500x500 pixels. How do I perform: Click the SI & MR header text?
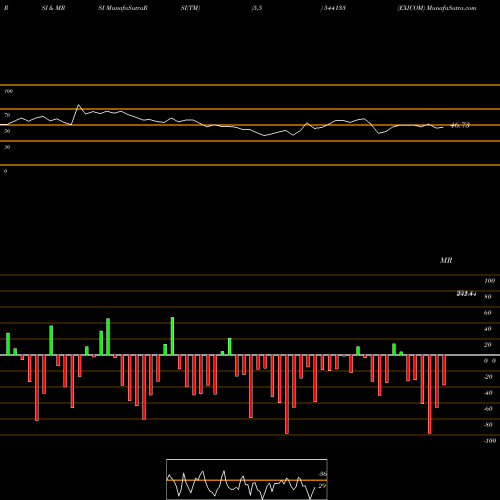[53, 8]
